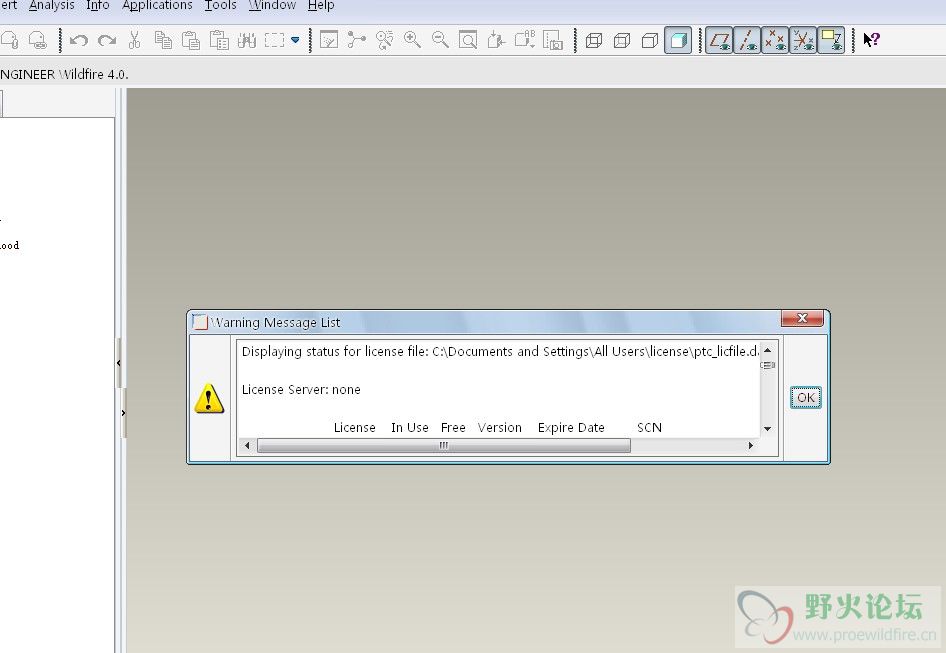This screenshot has width=946, height=653.
Task: Switch to Wireframe display mode
Action: click(x=594, y=40)
